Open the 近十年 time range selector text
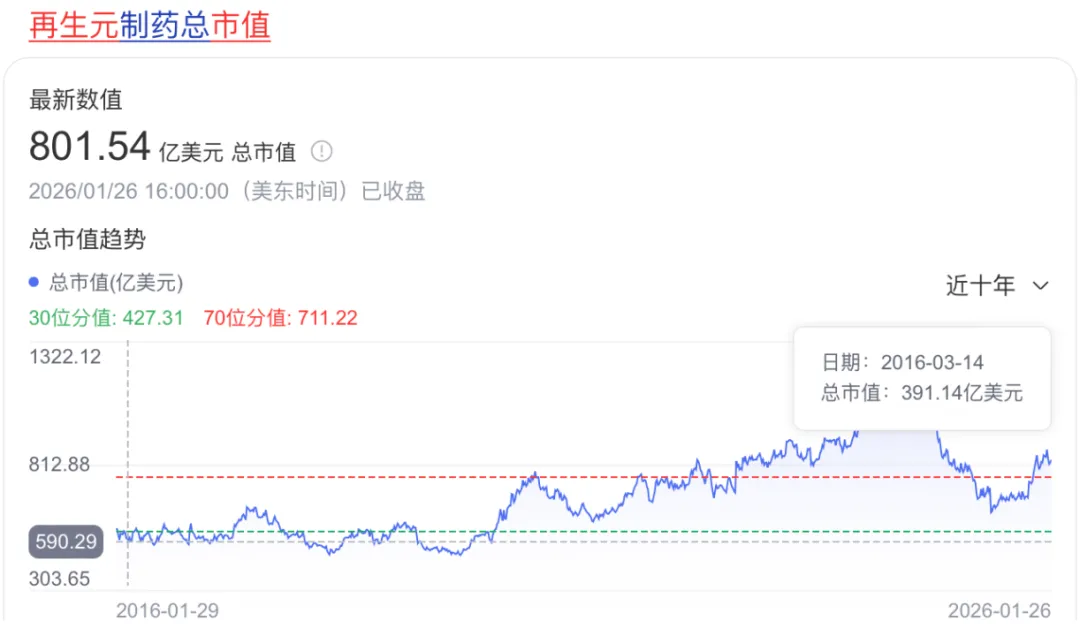 click(980, 286)
